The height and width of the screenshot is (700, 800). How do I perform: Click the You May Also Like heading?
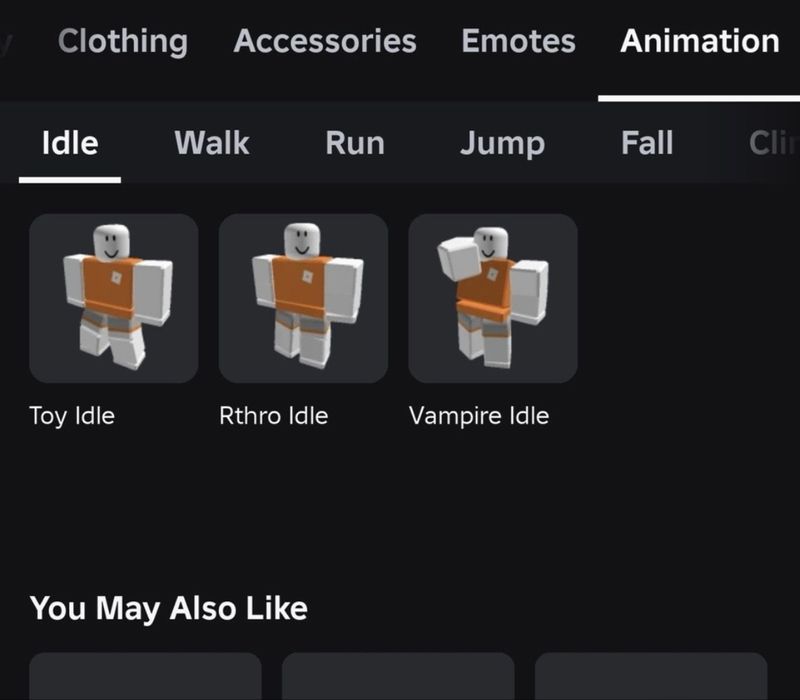point(169,609)
